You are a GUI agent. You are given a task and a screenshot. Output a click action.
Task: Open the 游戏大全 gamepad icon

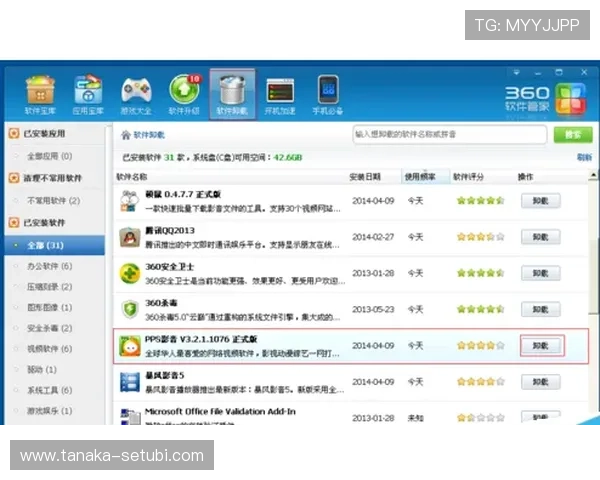(136, 95)
